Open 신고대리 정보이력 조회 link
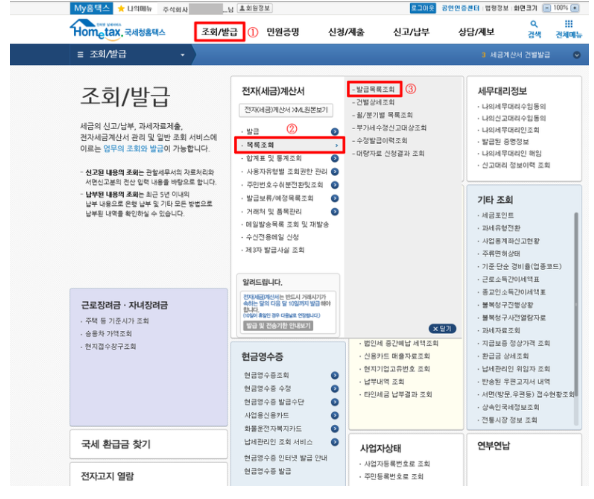The image size is (594, 499). [x=516, y=165]
